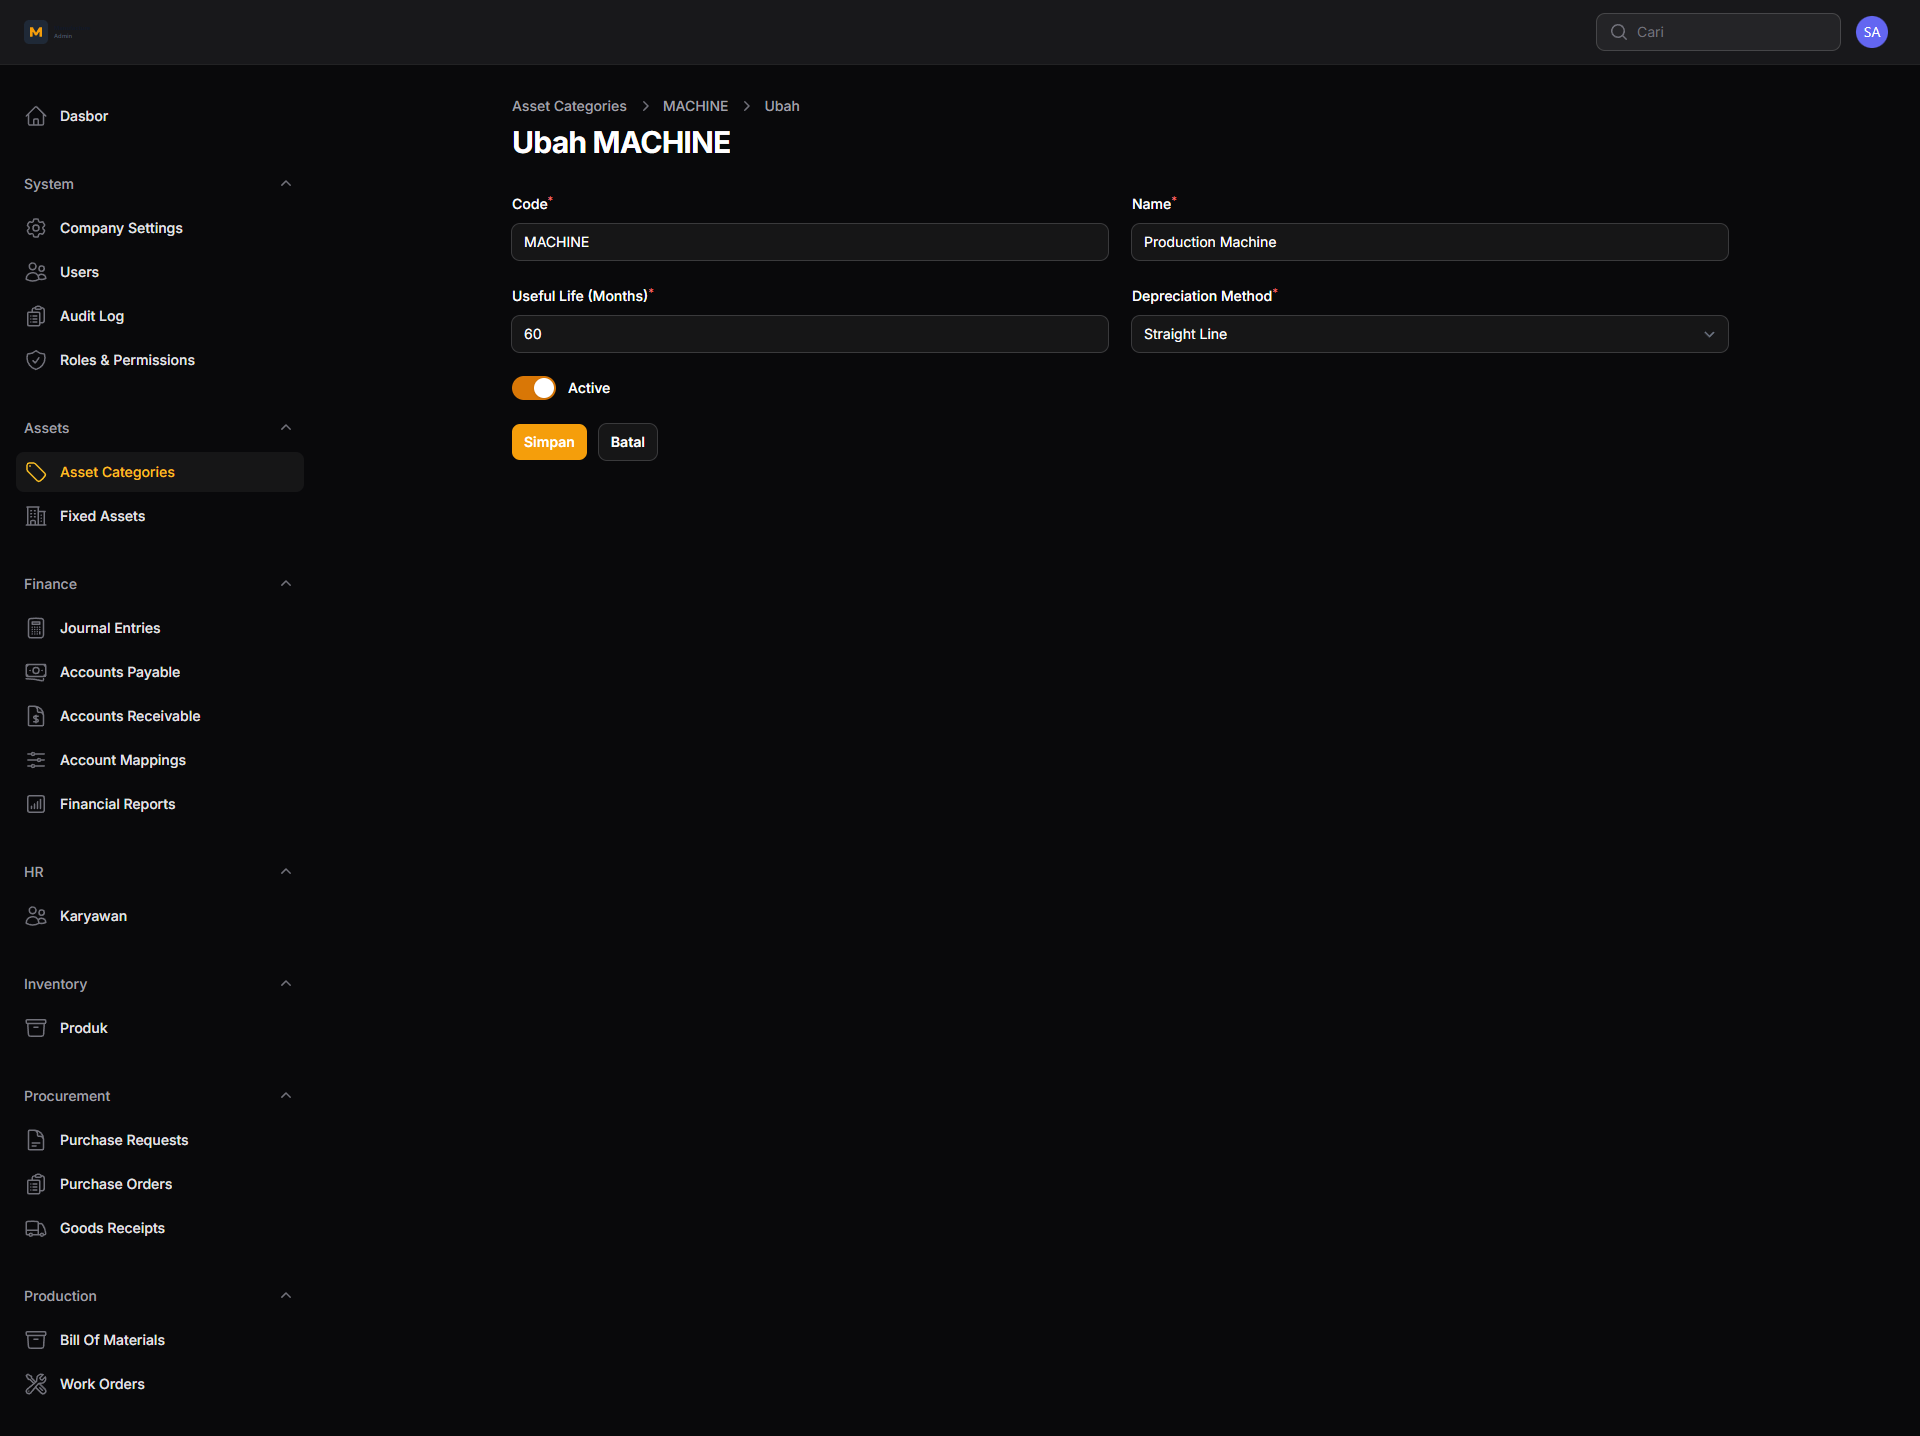Click the Cari search box
Viewport: 1920px width, 1436px height.
tap(1718, 32)
